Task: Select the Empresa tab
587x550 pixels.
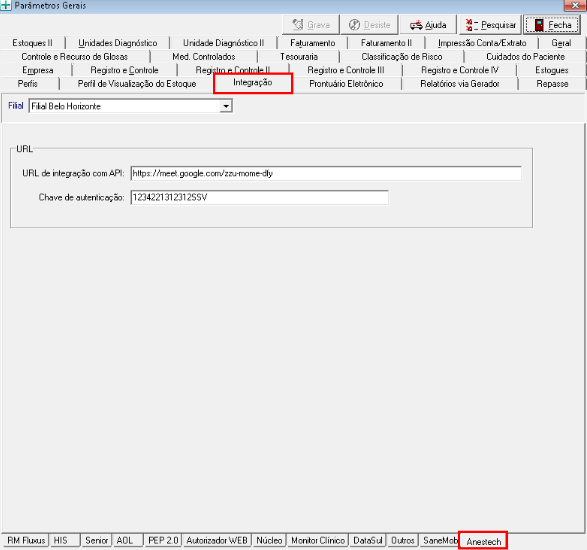Action: click(37, 70)
